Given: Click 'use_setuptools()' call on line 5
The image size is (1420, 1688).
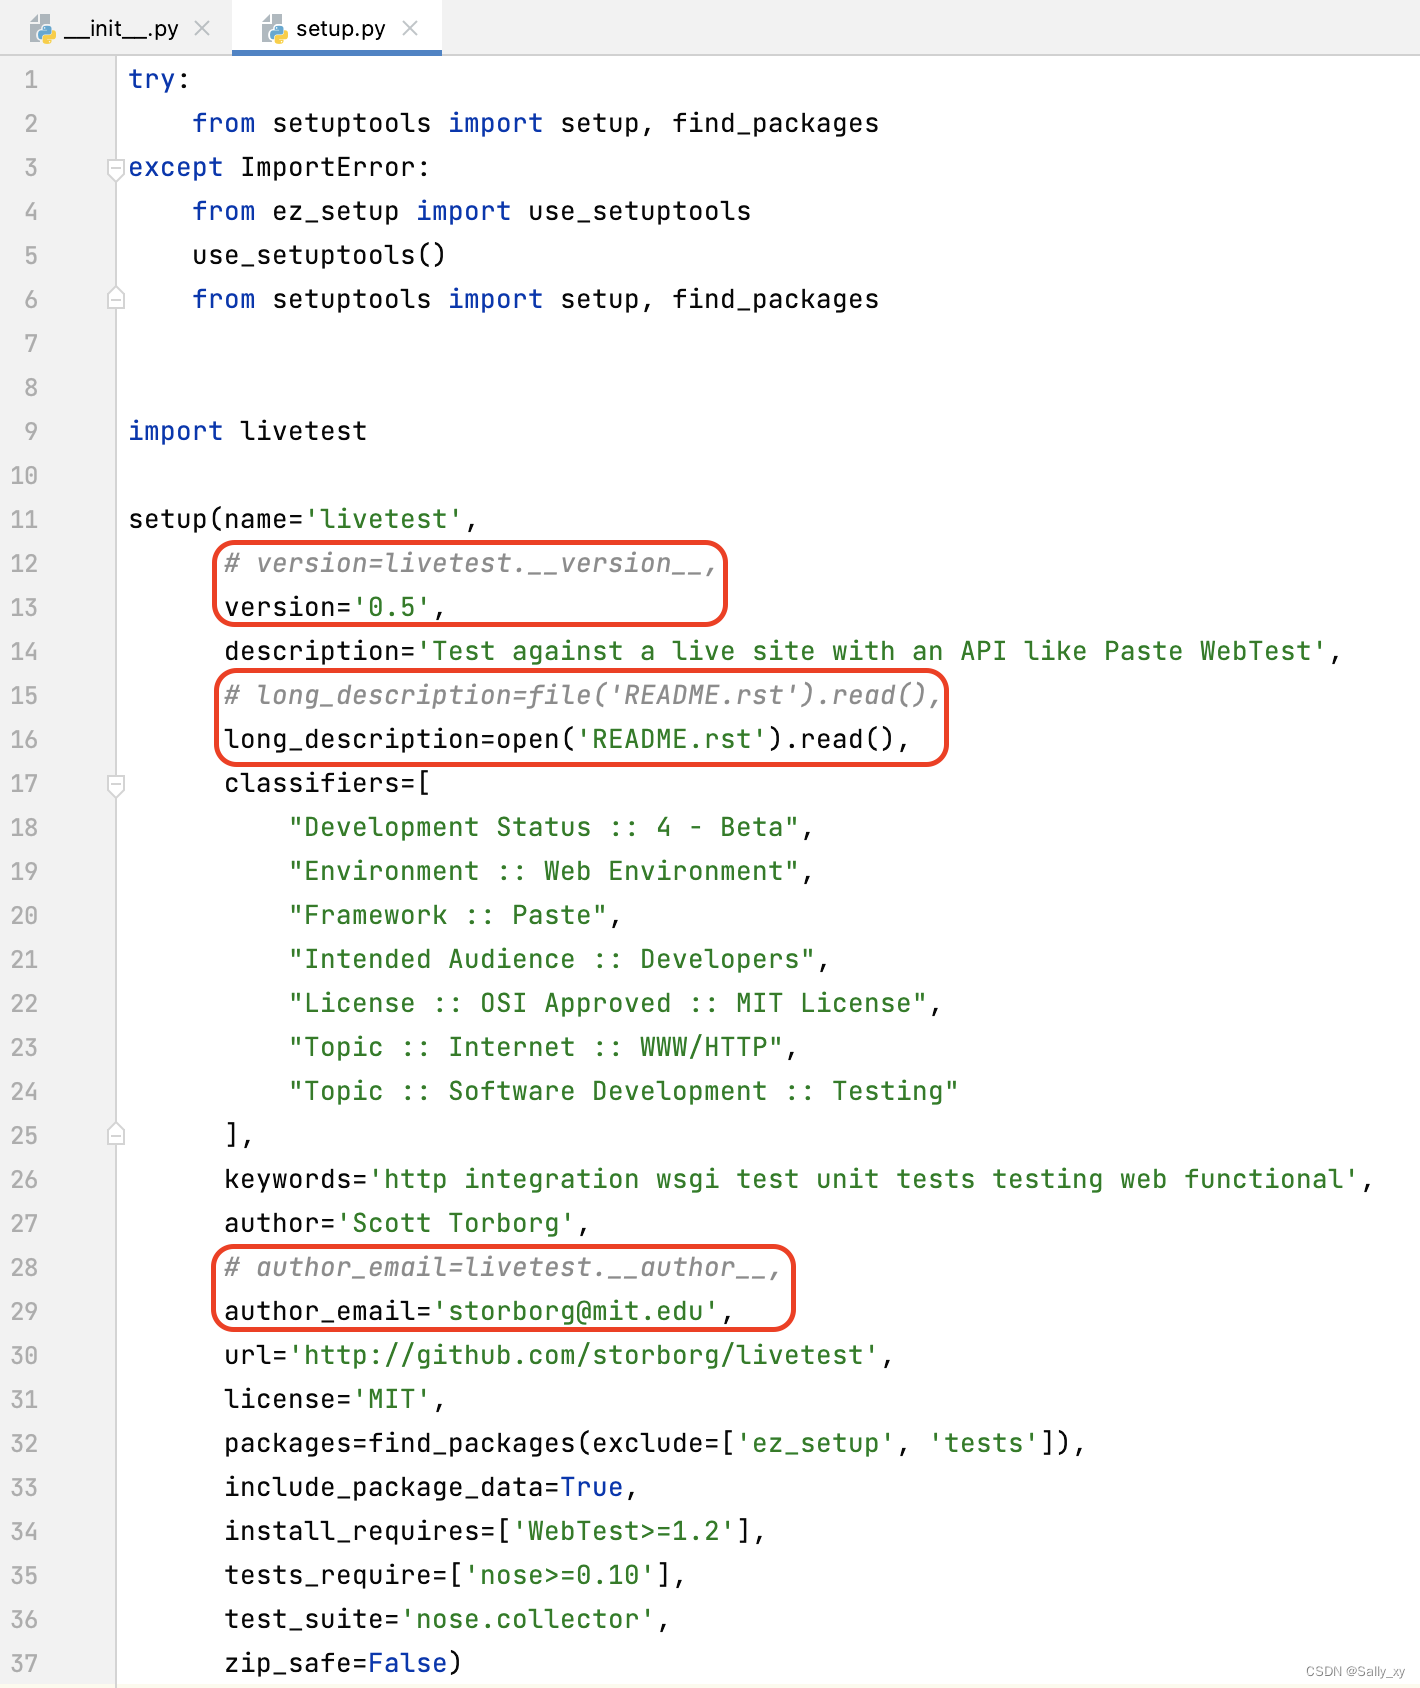Looking at the screenshot, I should [x=319, y=255].
